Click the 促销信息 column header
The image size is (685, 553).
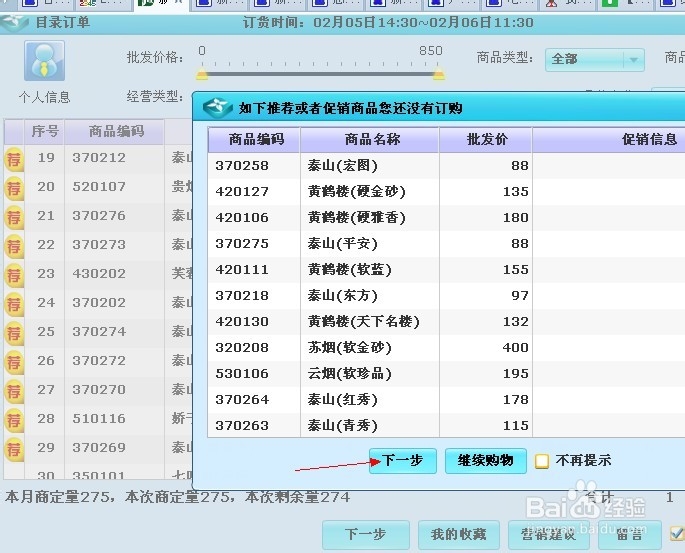point(649,140)
